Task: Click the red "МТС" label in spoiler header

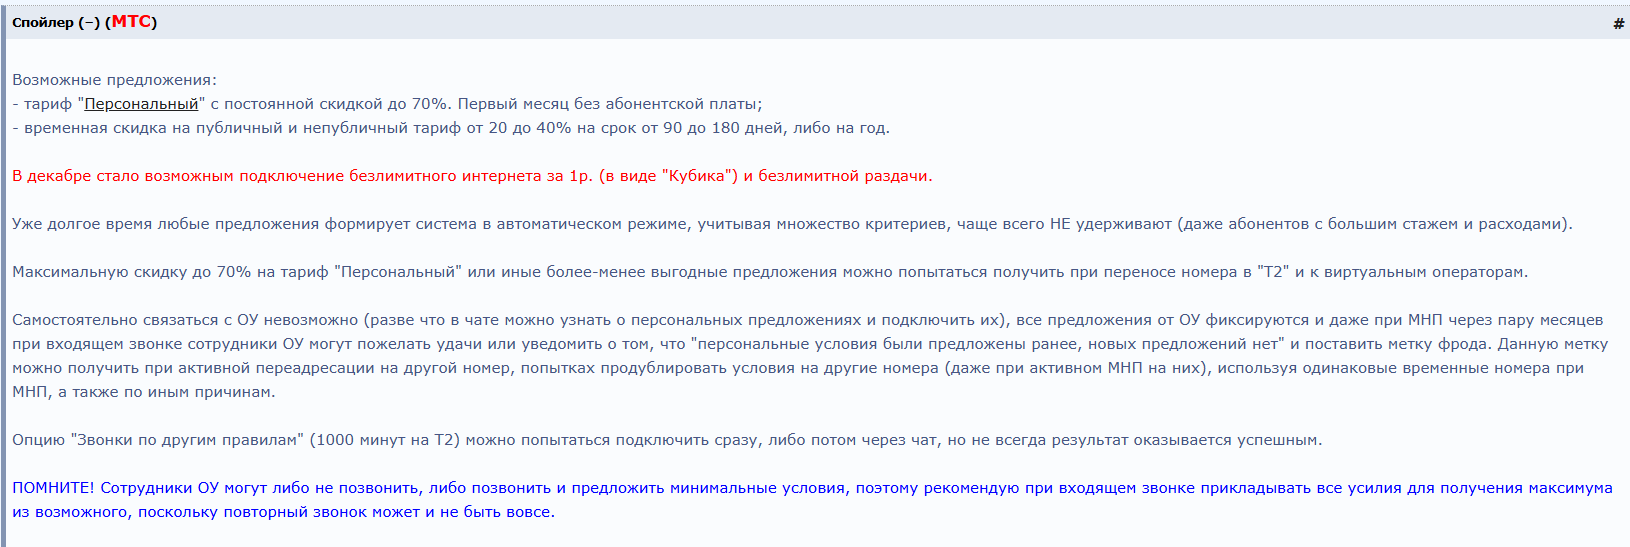Action: click(x=131, y=22)
